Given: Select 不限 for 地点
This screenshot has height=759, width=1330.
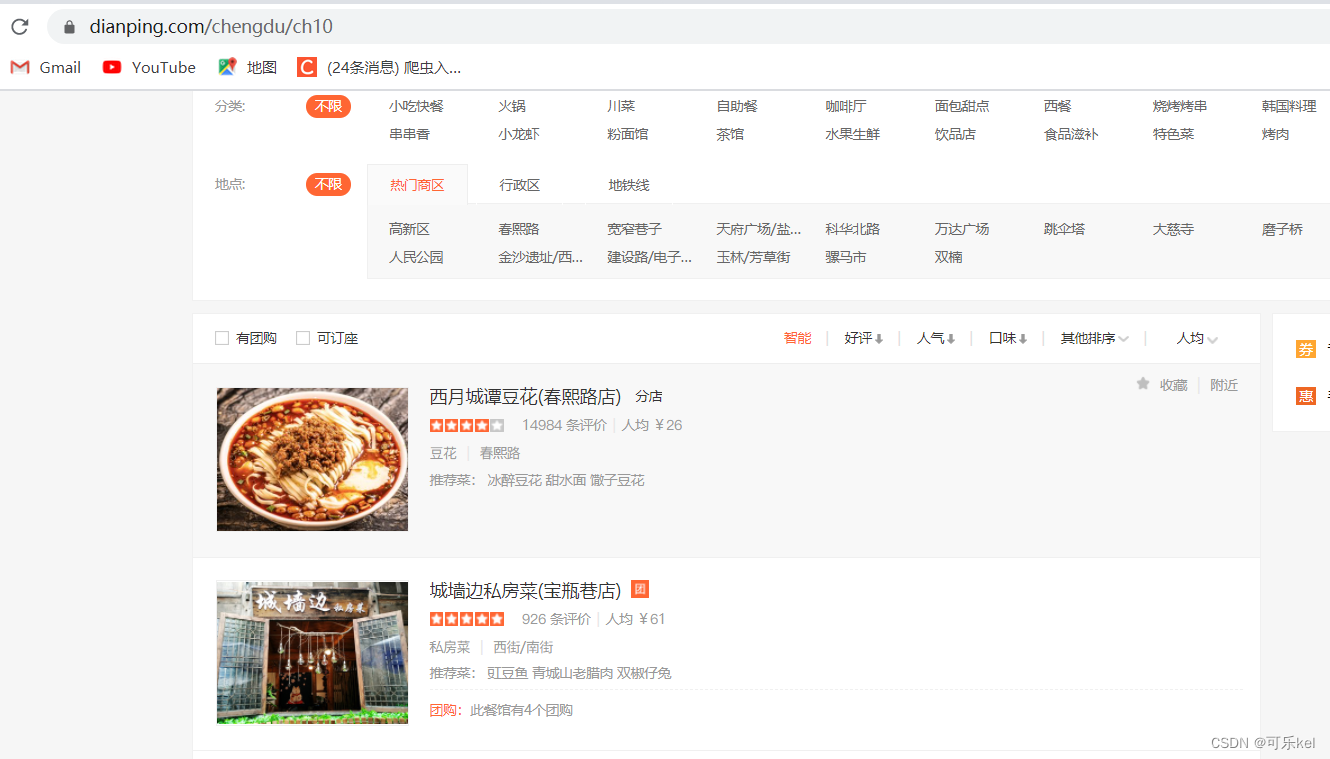Looking at the screenshot, I should [328, 184].
